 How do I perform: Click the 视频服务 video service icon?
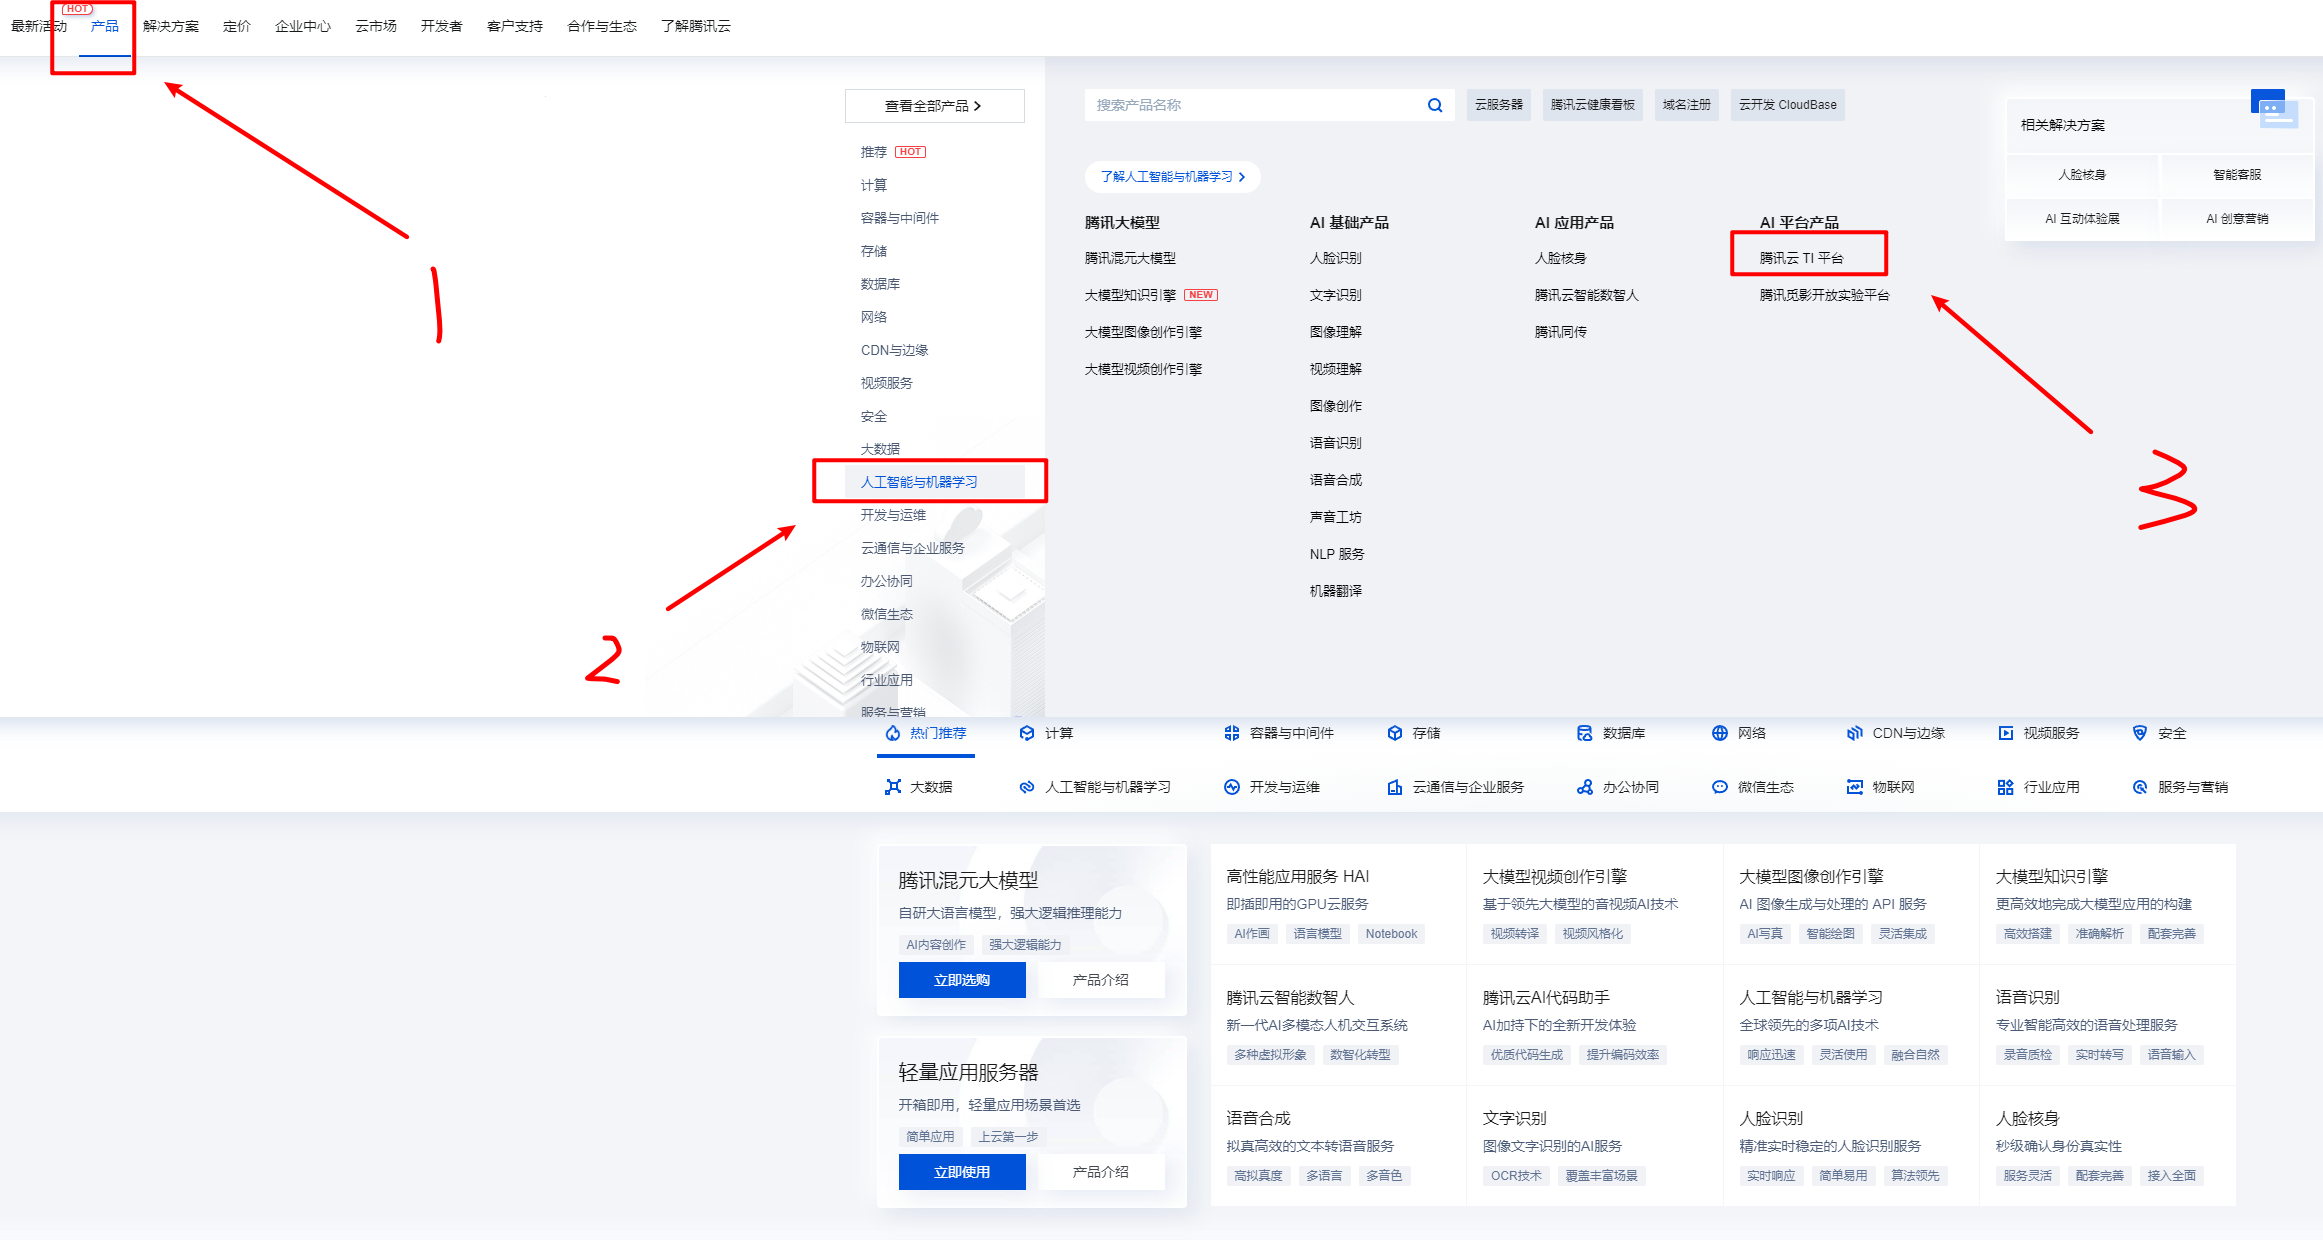coord(2006,733)
